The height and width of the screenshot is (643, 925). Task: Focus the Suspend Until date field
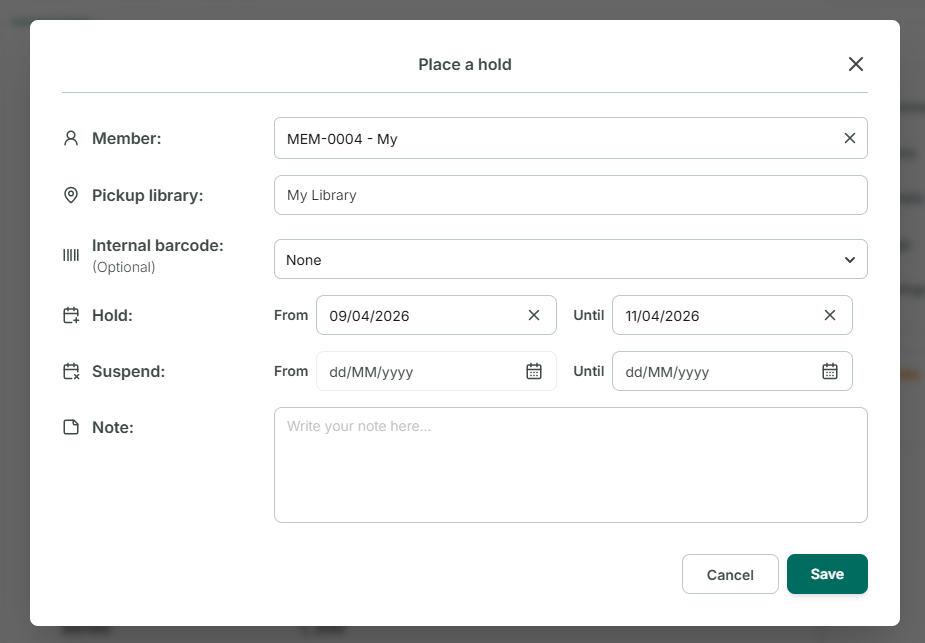[x=732, y=371]
